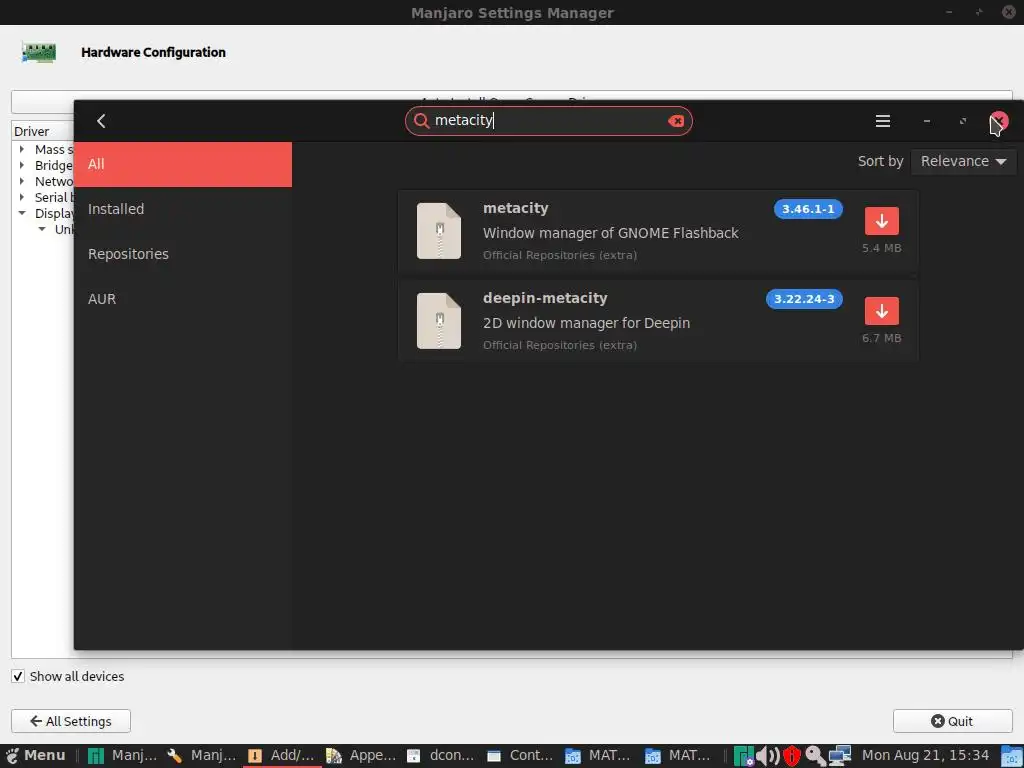The width and height of the screenshot is (1024, 768).
Task: Go back using the left chevron arrow
Action: click(x=101, y=121)
